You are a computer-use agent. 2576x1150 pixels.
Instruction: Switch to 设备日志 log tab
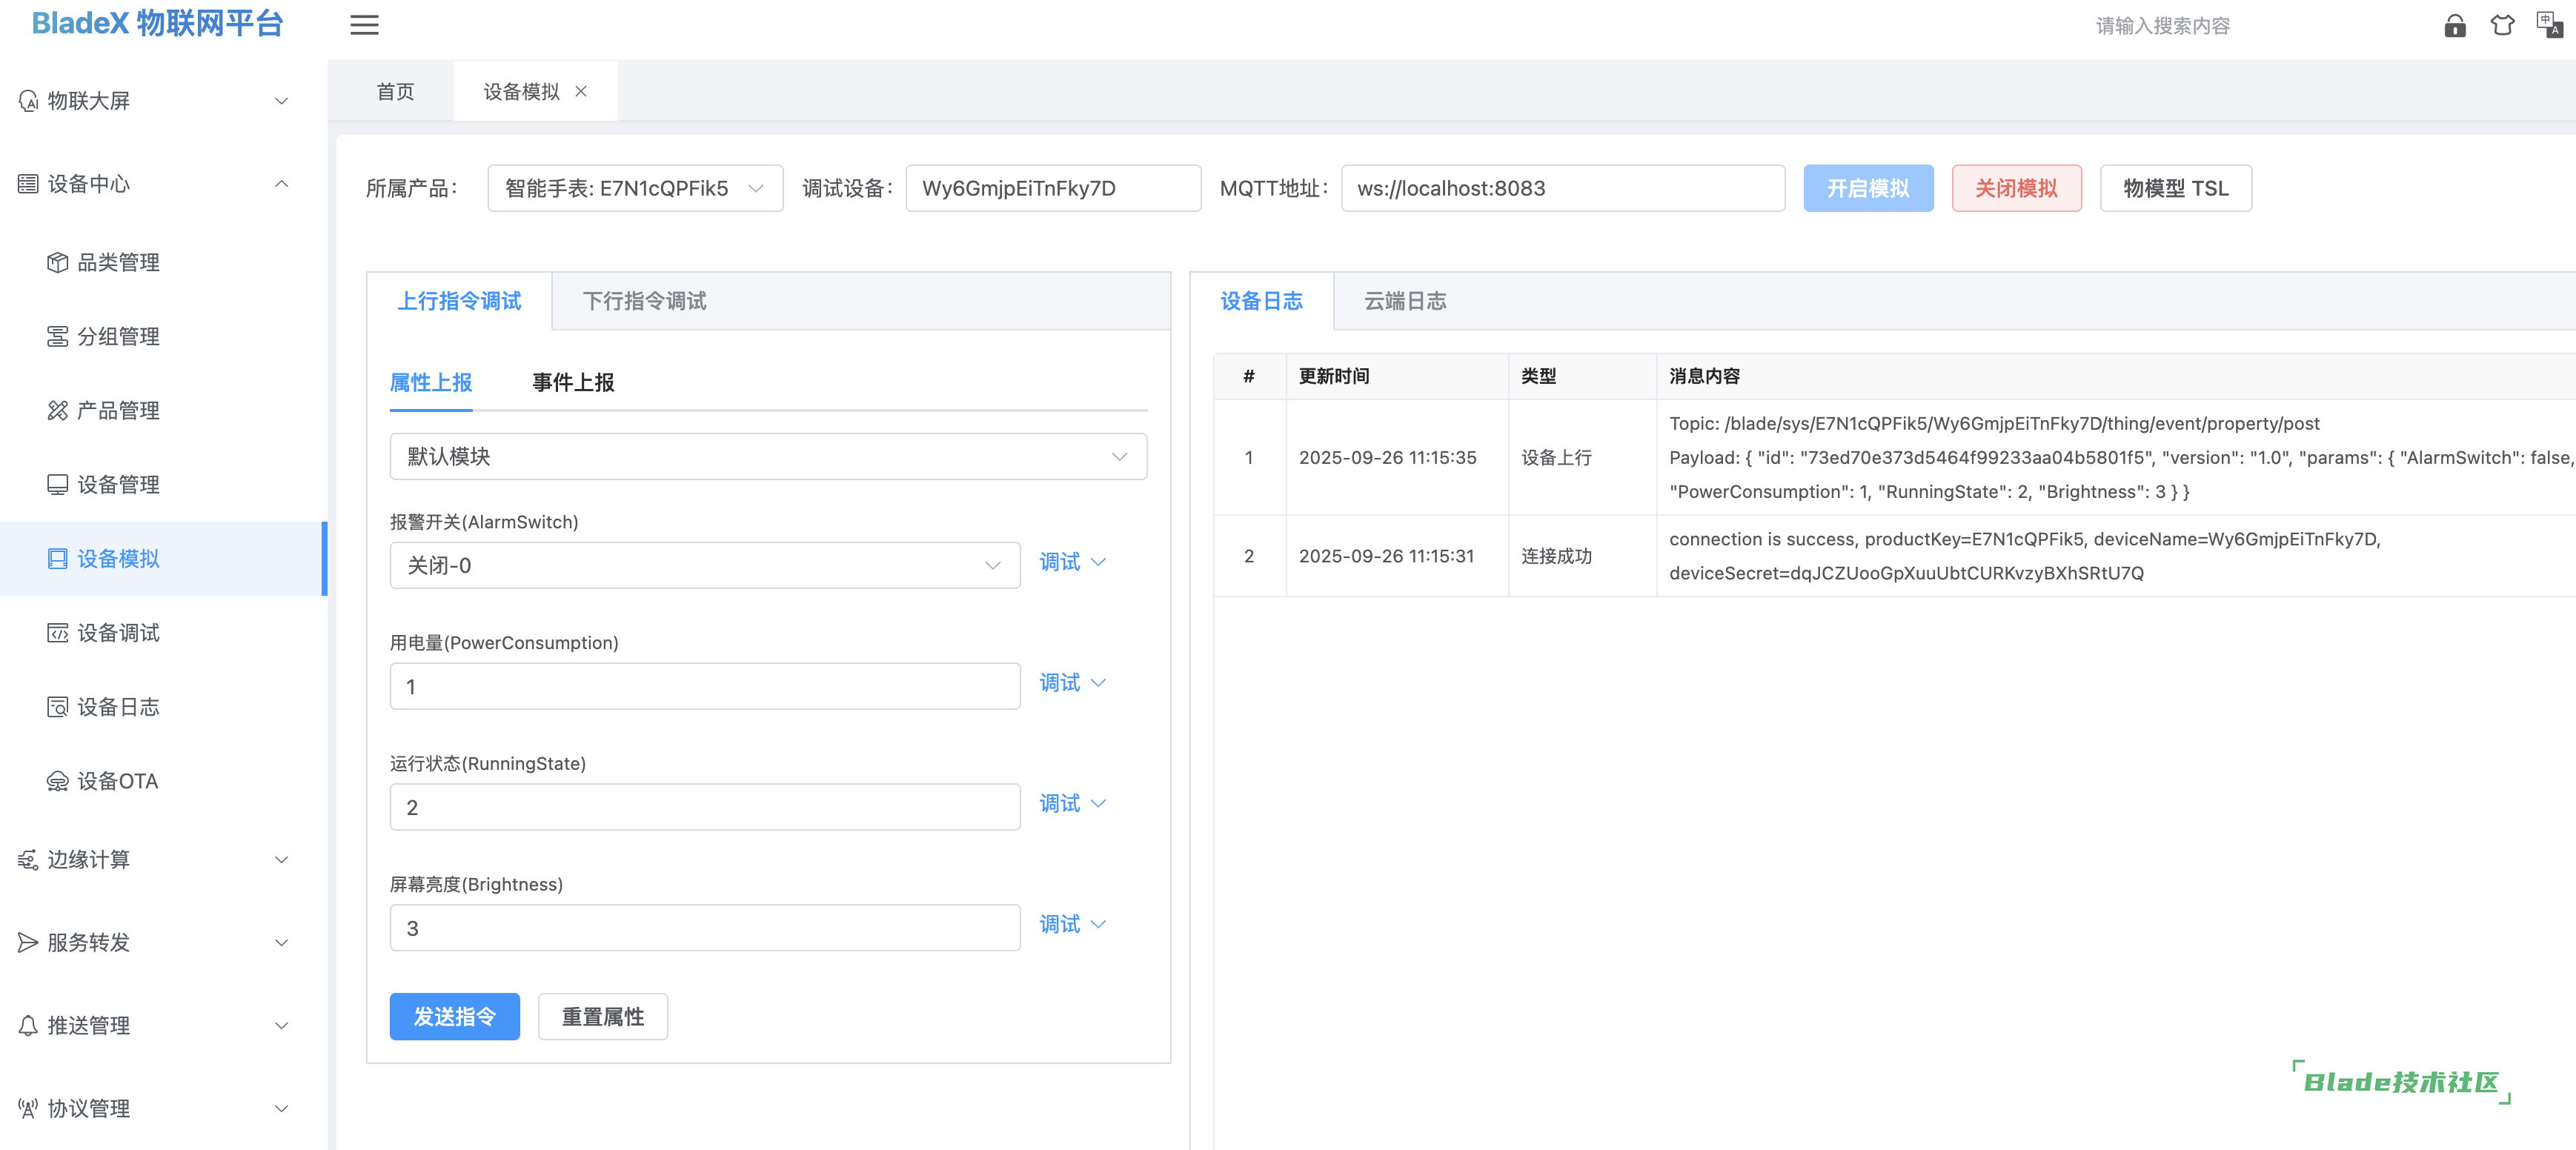(x=1261, y=301)
